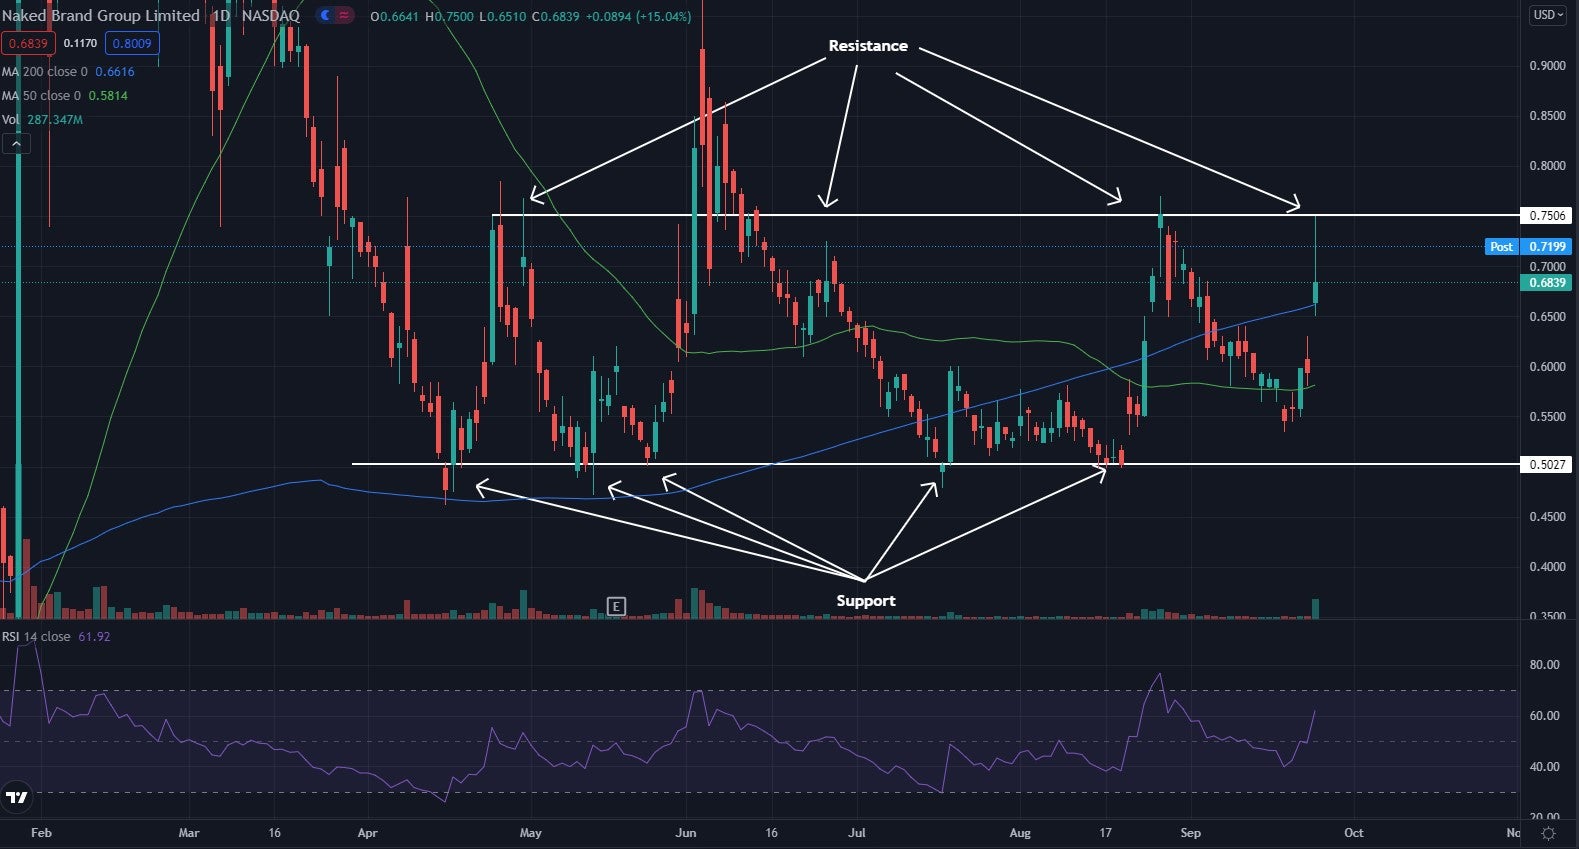Click the 0.5027 support price label
This screenshot has width=1579, height=849.
click(x=1546, y=464)
